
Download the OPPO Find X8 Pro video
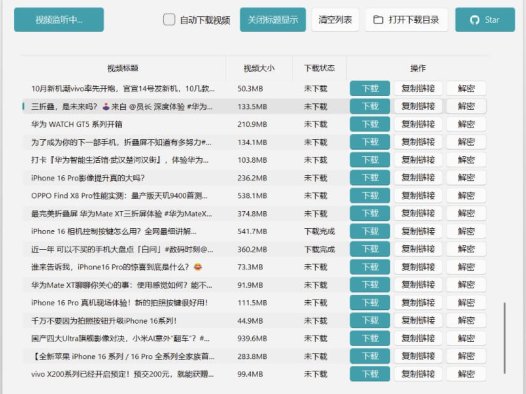point(370,195)
